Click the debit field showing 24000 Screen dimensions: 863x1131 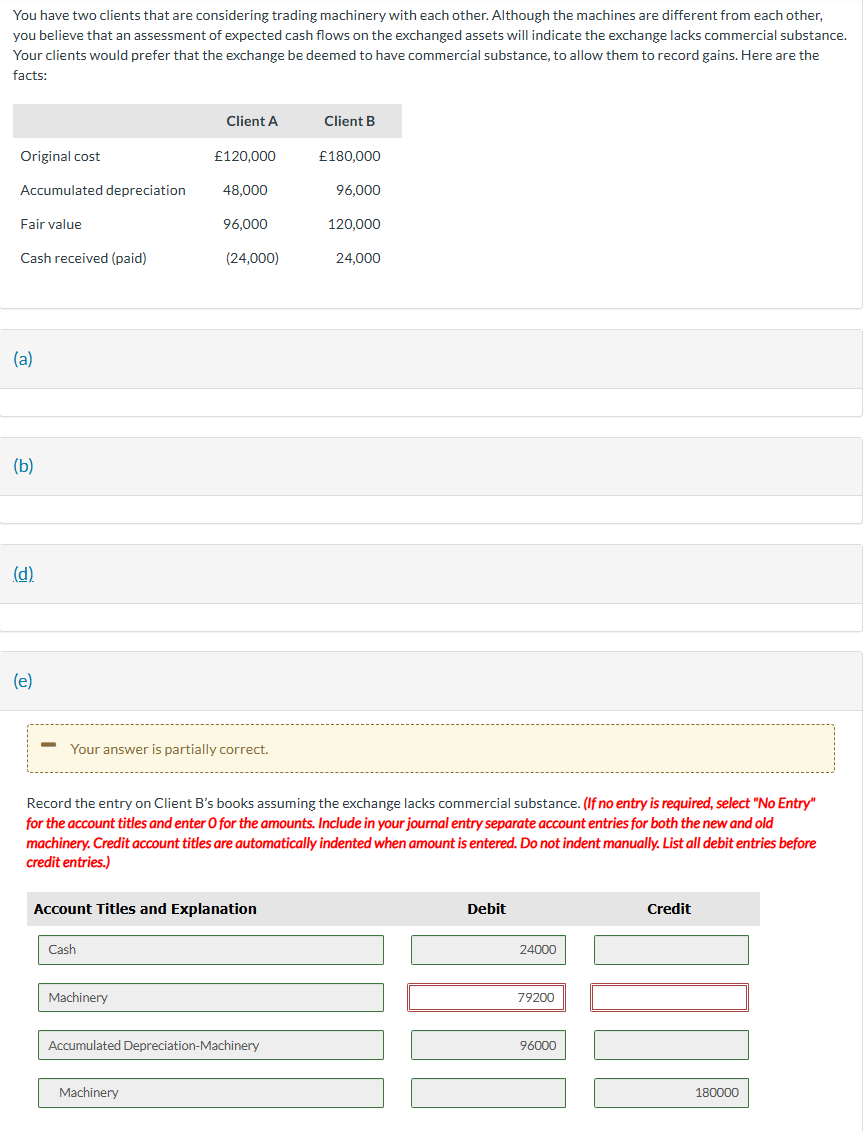click(x=489, y=950)
